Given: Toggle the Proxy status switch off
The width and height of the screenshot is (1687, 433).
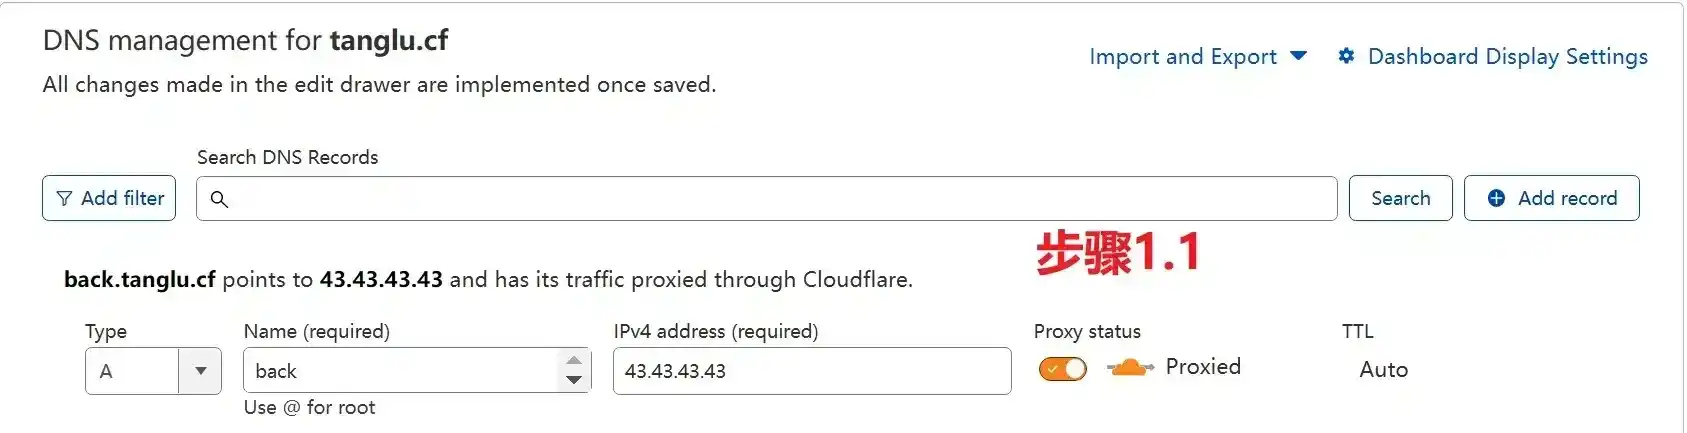Looking at the screenshot, I should click(1062, 369).
